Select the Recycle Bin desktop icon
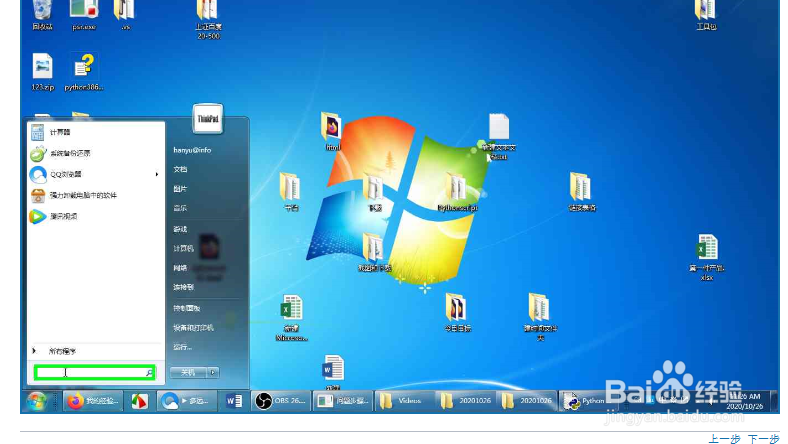The height and width of the screenshot is (444, 788). pos(42,15)
